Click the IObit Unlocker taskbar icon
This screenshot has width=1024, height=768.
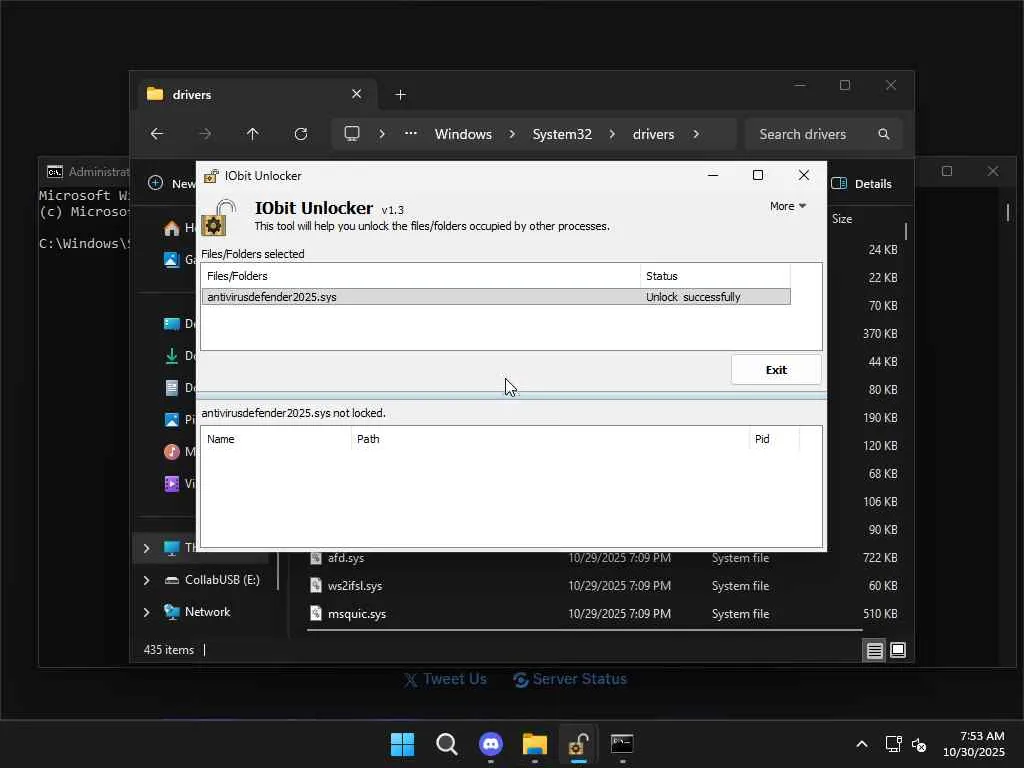coord(578,744)
